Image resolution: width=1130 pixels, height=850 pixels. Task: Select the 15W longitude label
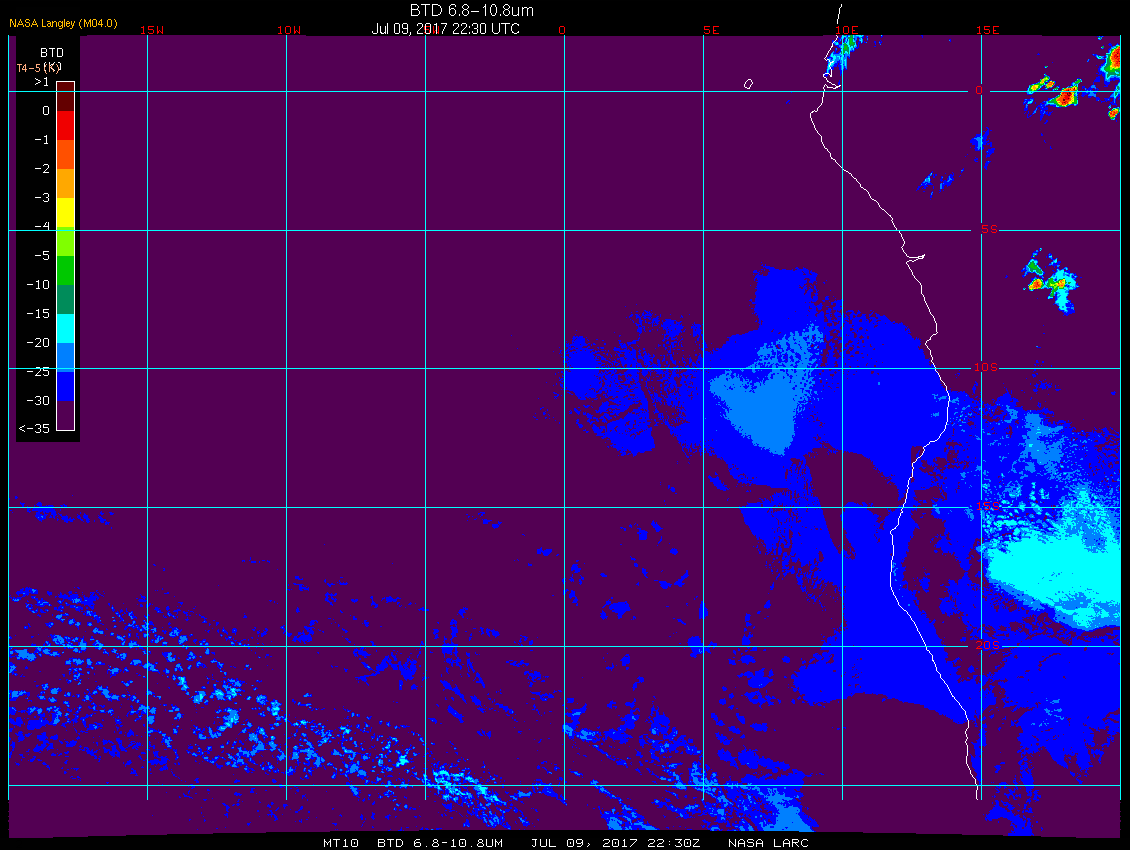[152, 30]
